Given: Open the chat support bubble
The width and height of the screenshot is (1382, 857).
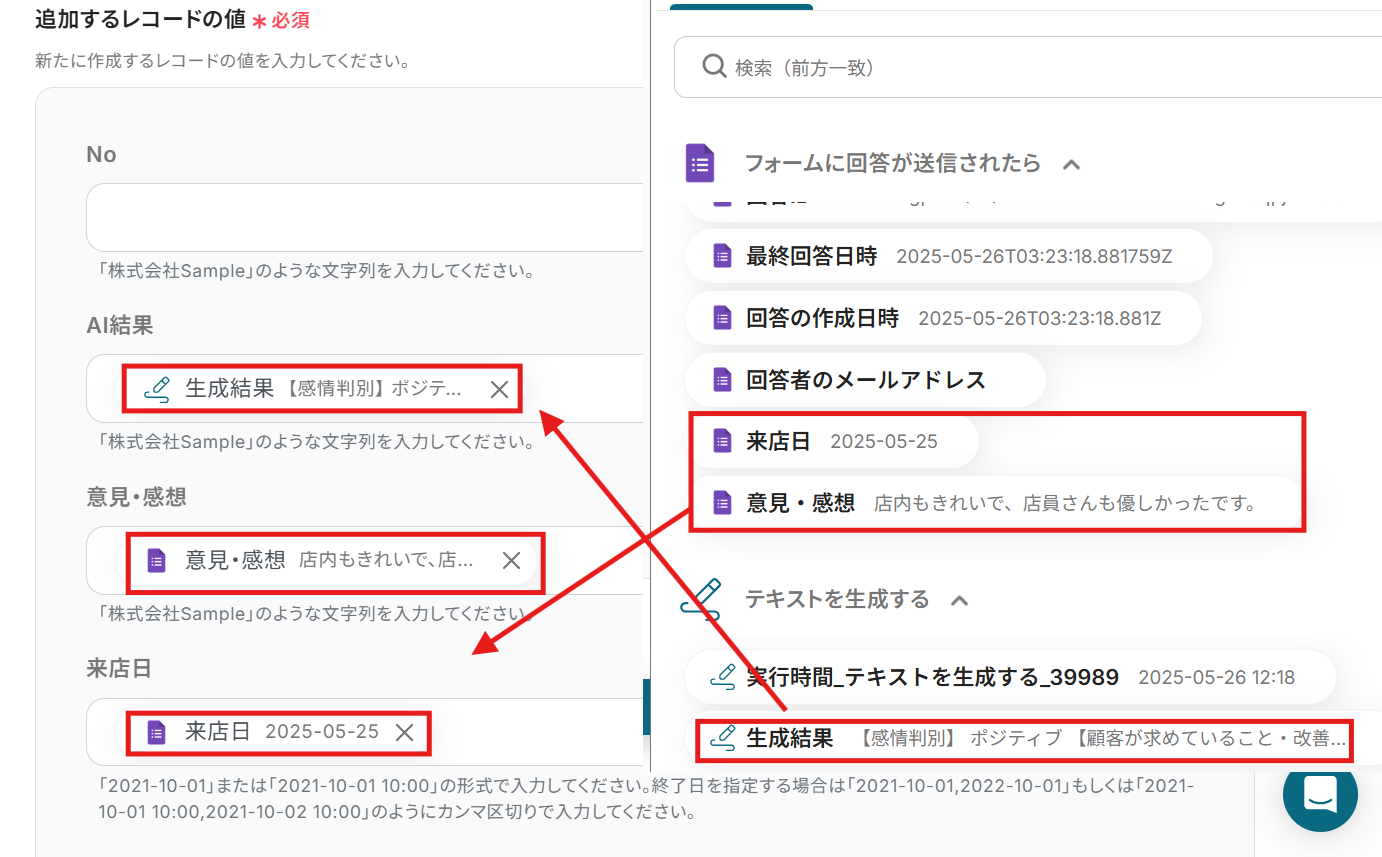Looking at the screenshot, I should coord(1320,794).
